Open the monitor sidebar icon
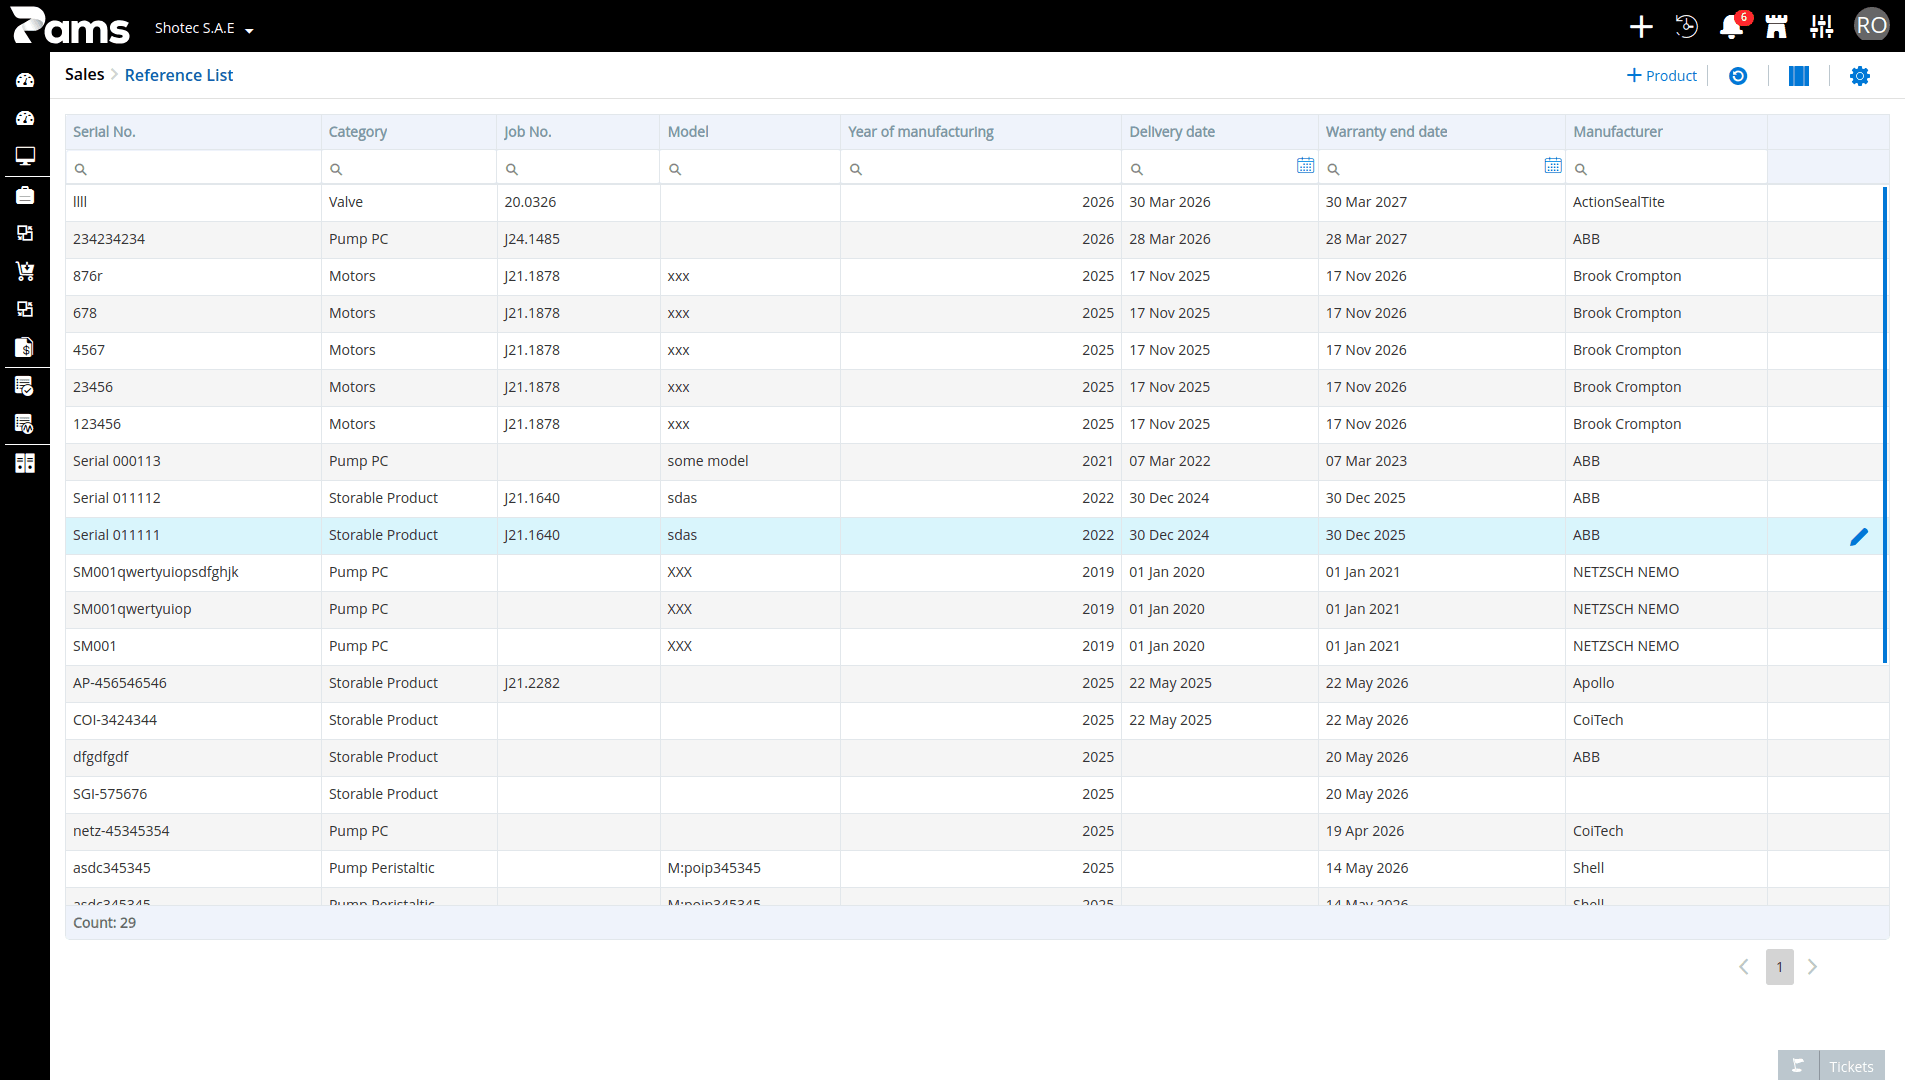The height and width of the screenshot is (1080, 1905). point(25,156)
